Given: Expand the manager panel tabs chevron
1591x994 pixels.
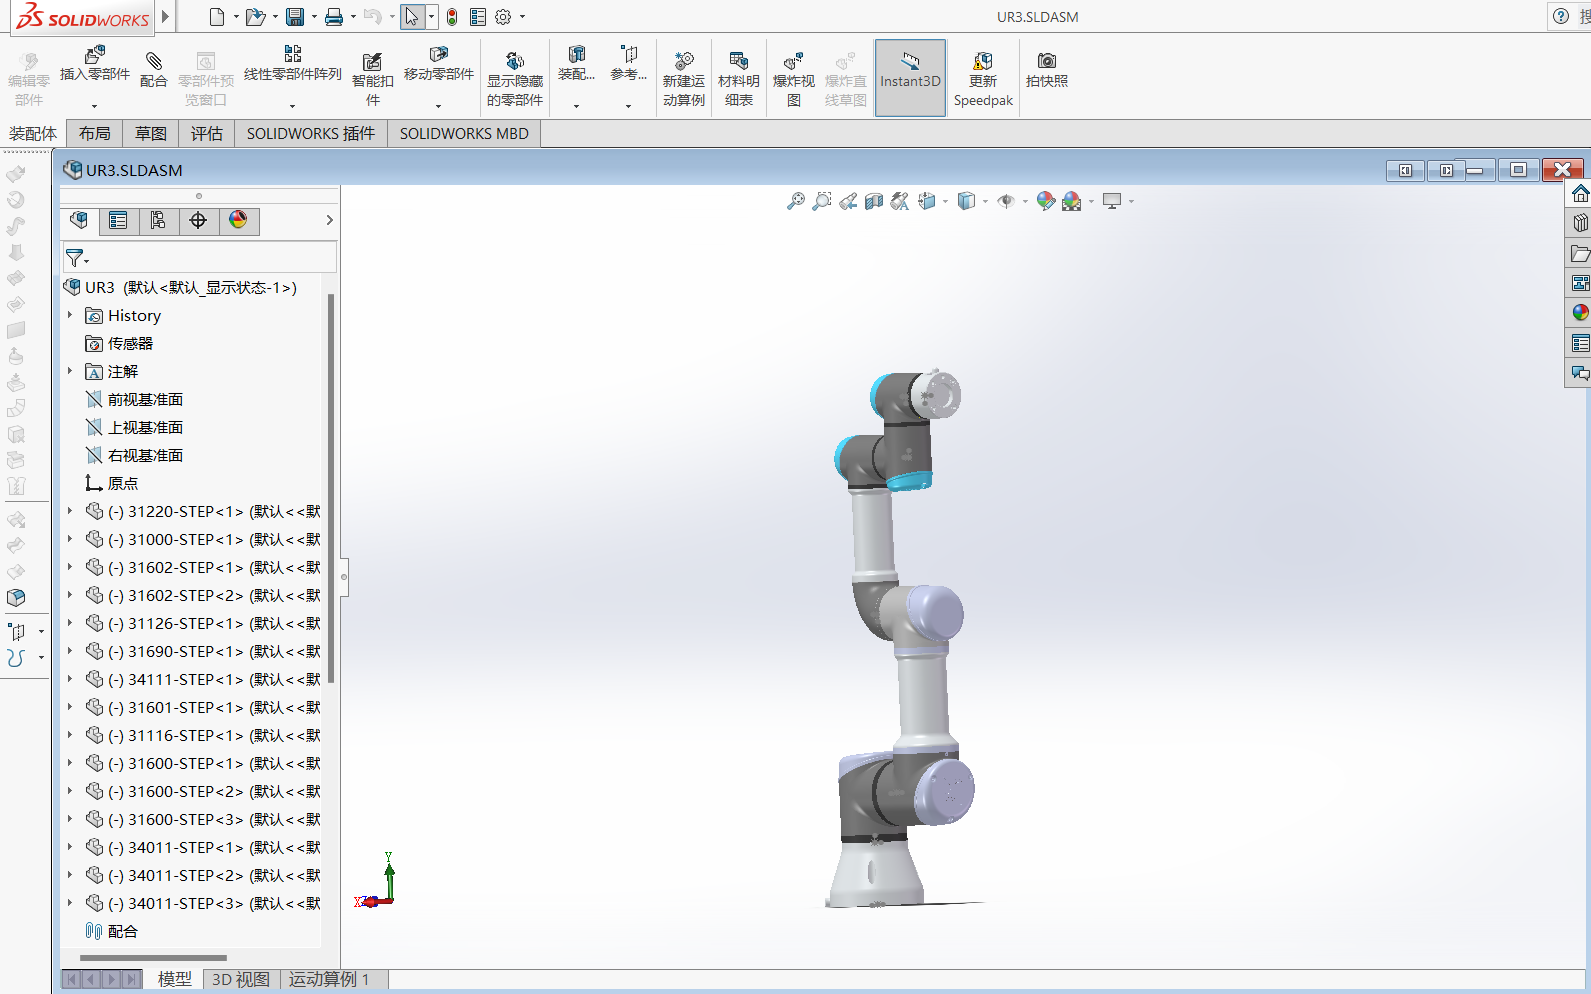Looking at the screenshot, I should tap(329, 220).
